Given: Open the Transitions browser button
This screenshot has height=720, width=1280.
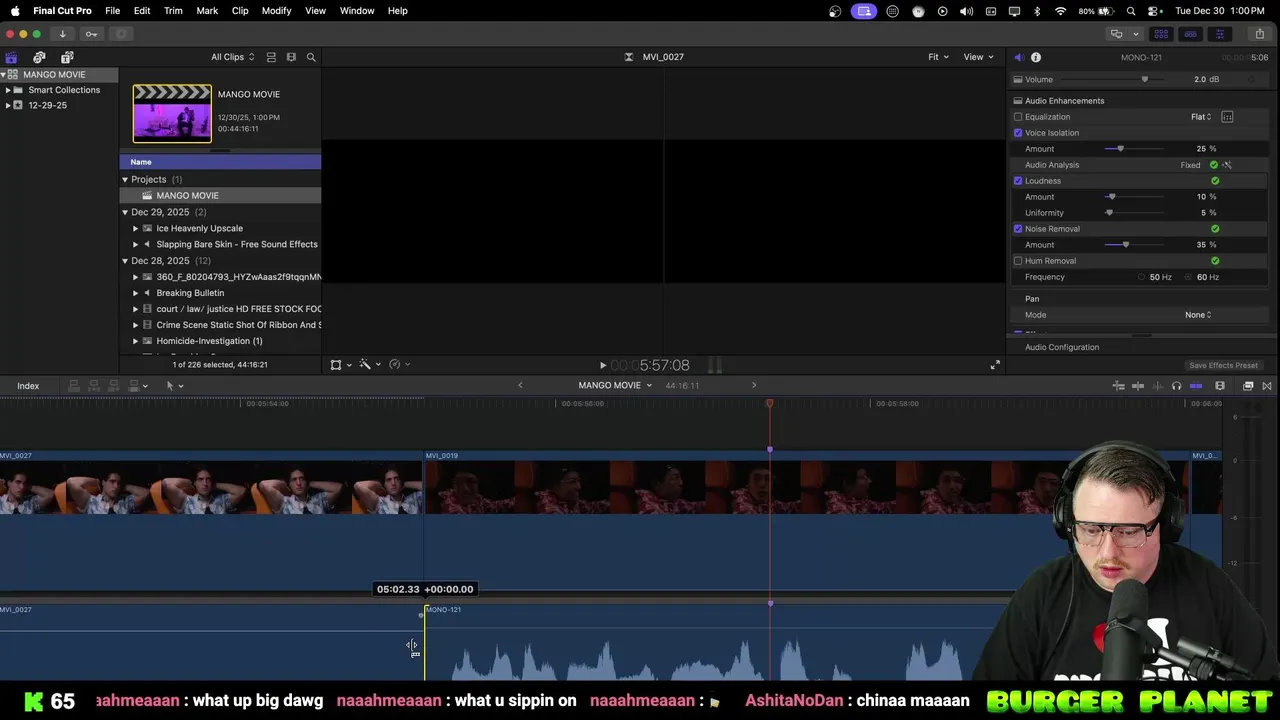Looking at the screenshot, I should click(1267, 386).
